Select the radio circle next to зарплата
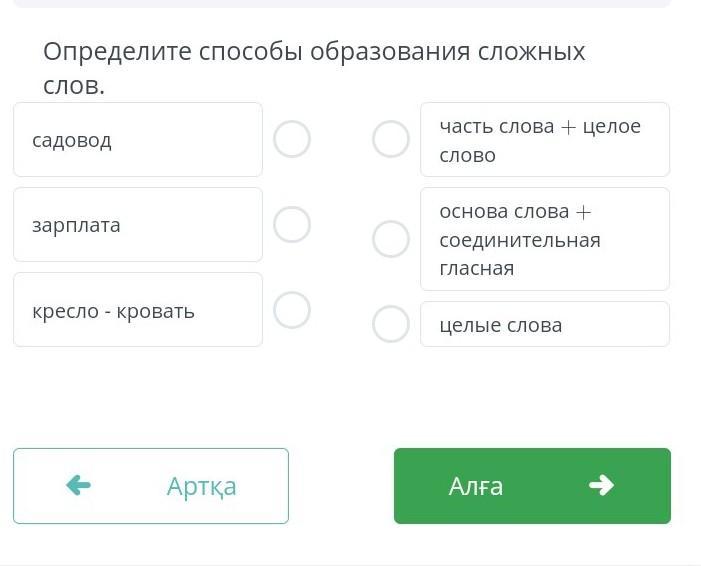The image size is (701, 566). coord(292,225)
